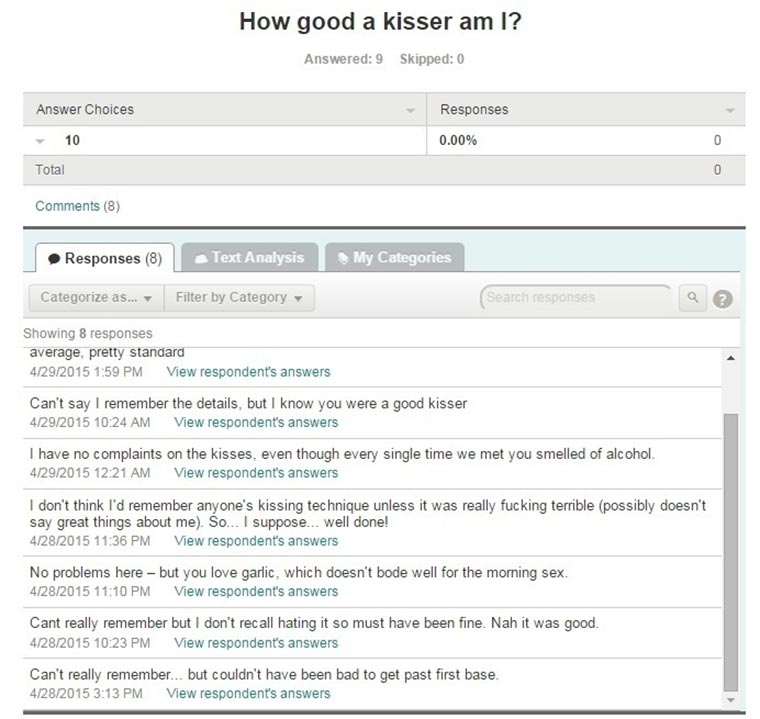The width and height of the screenshot is (760, 719).
Task: Switch to the Text Analysis tab
Action: tap(249, 258)
